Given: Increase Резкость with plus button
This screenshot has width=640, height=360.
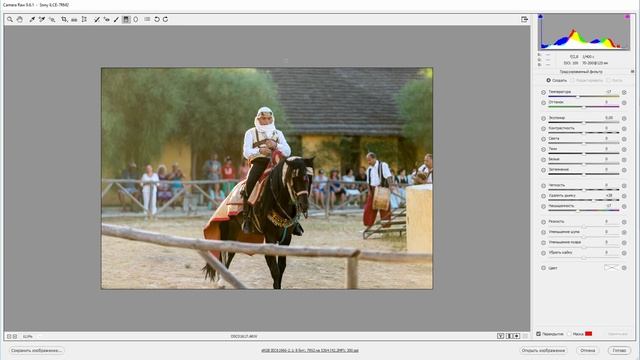Looking at the screenshot, I should [624, 222].
